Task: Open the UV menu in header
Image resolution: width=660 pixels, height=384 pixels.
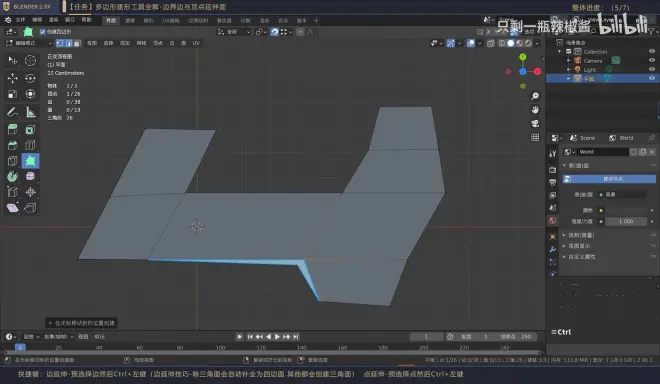Action: click(196, 43)
